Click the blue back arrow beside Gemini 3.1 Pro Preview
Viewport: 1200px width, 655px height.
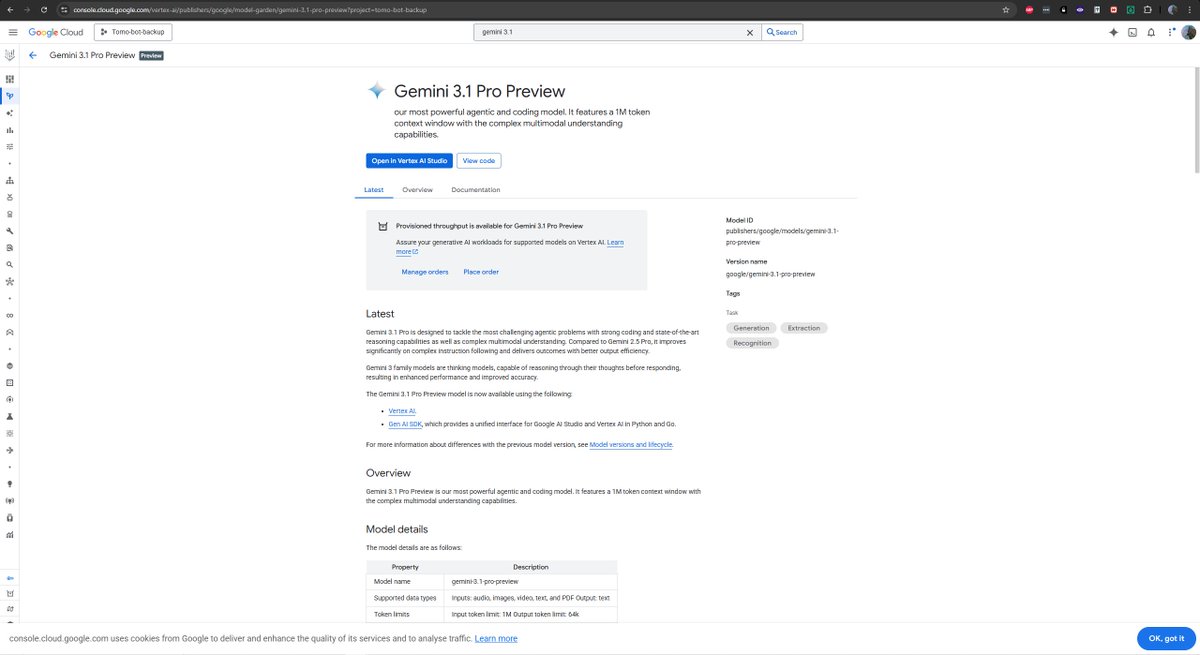click(33, 55)
